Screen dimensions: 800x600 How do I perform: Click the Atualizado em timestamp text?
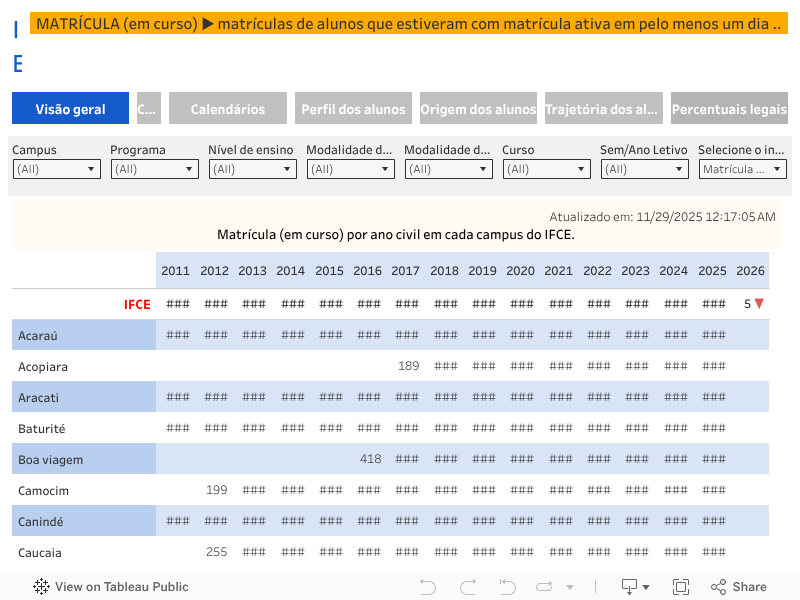[662, 217]
